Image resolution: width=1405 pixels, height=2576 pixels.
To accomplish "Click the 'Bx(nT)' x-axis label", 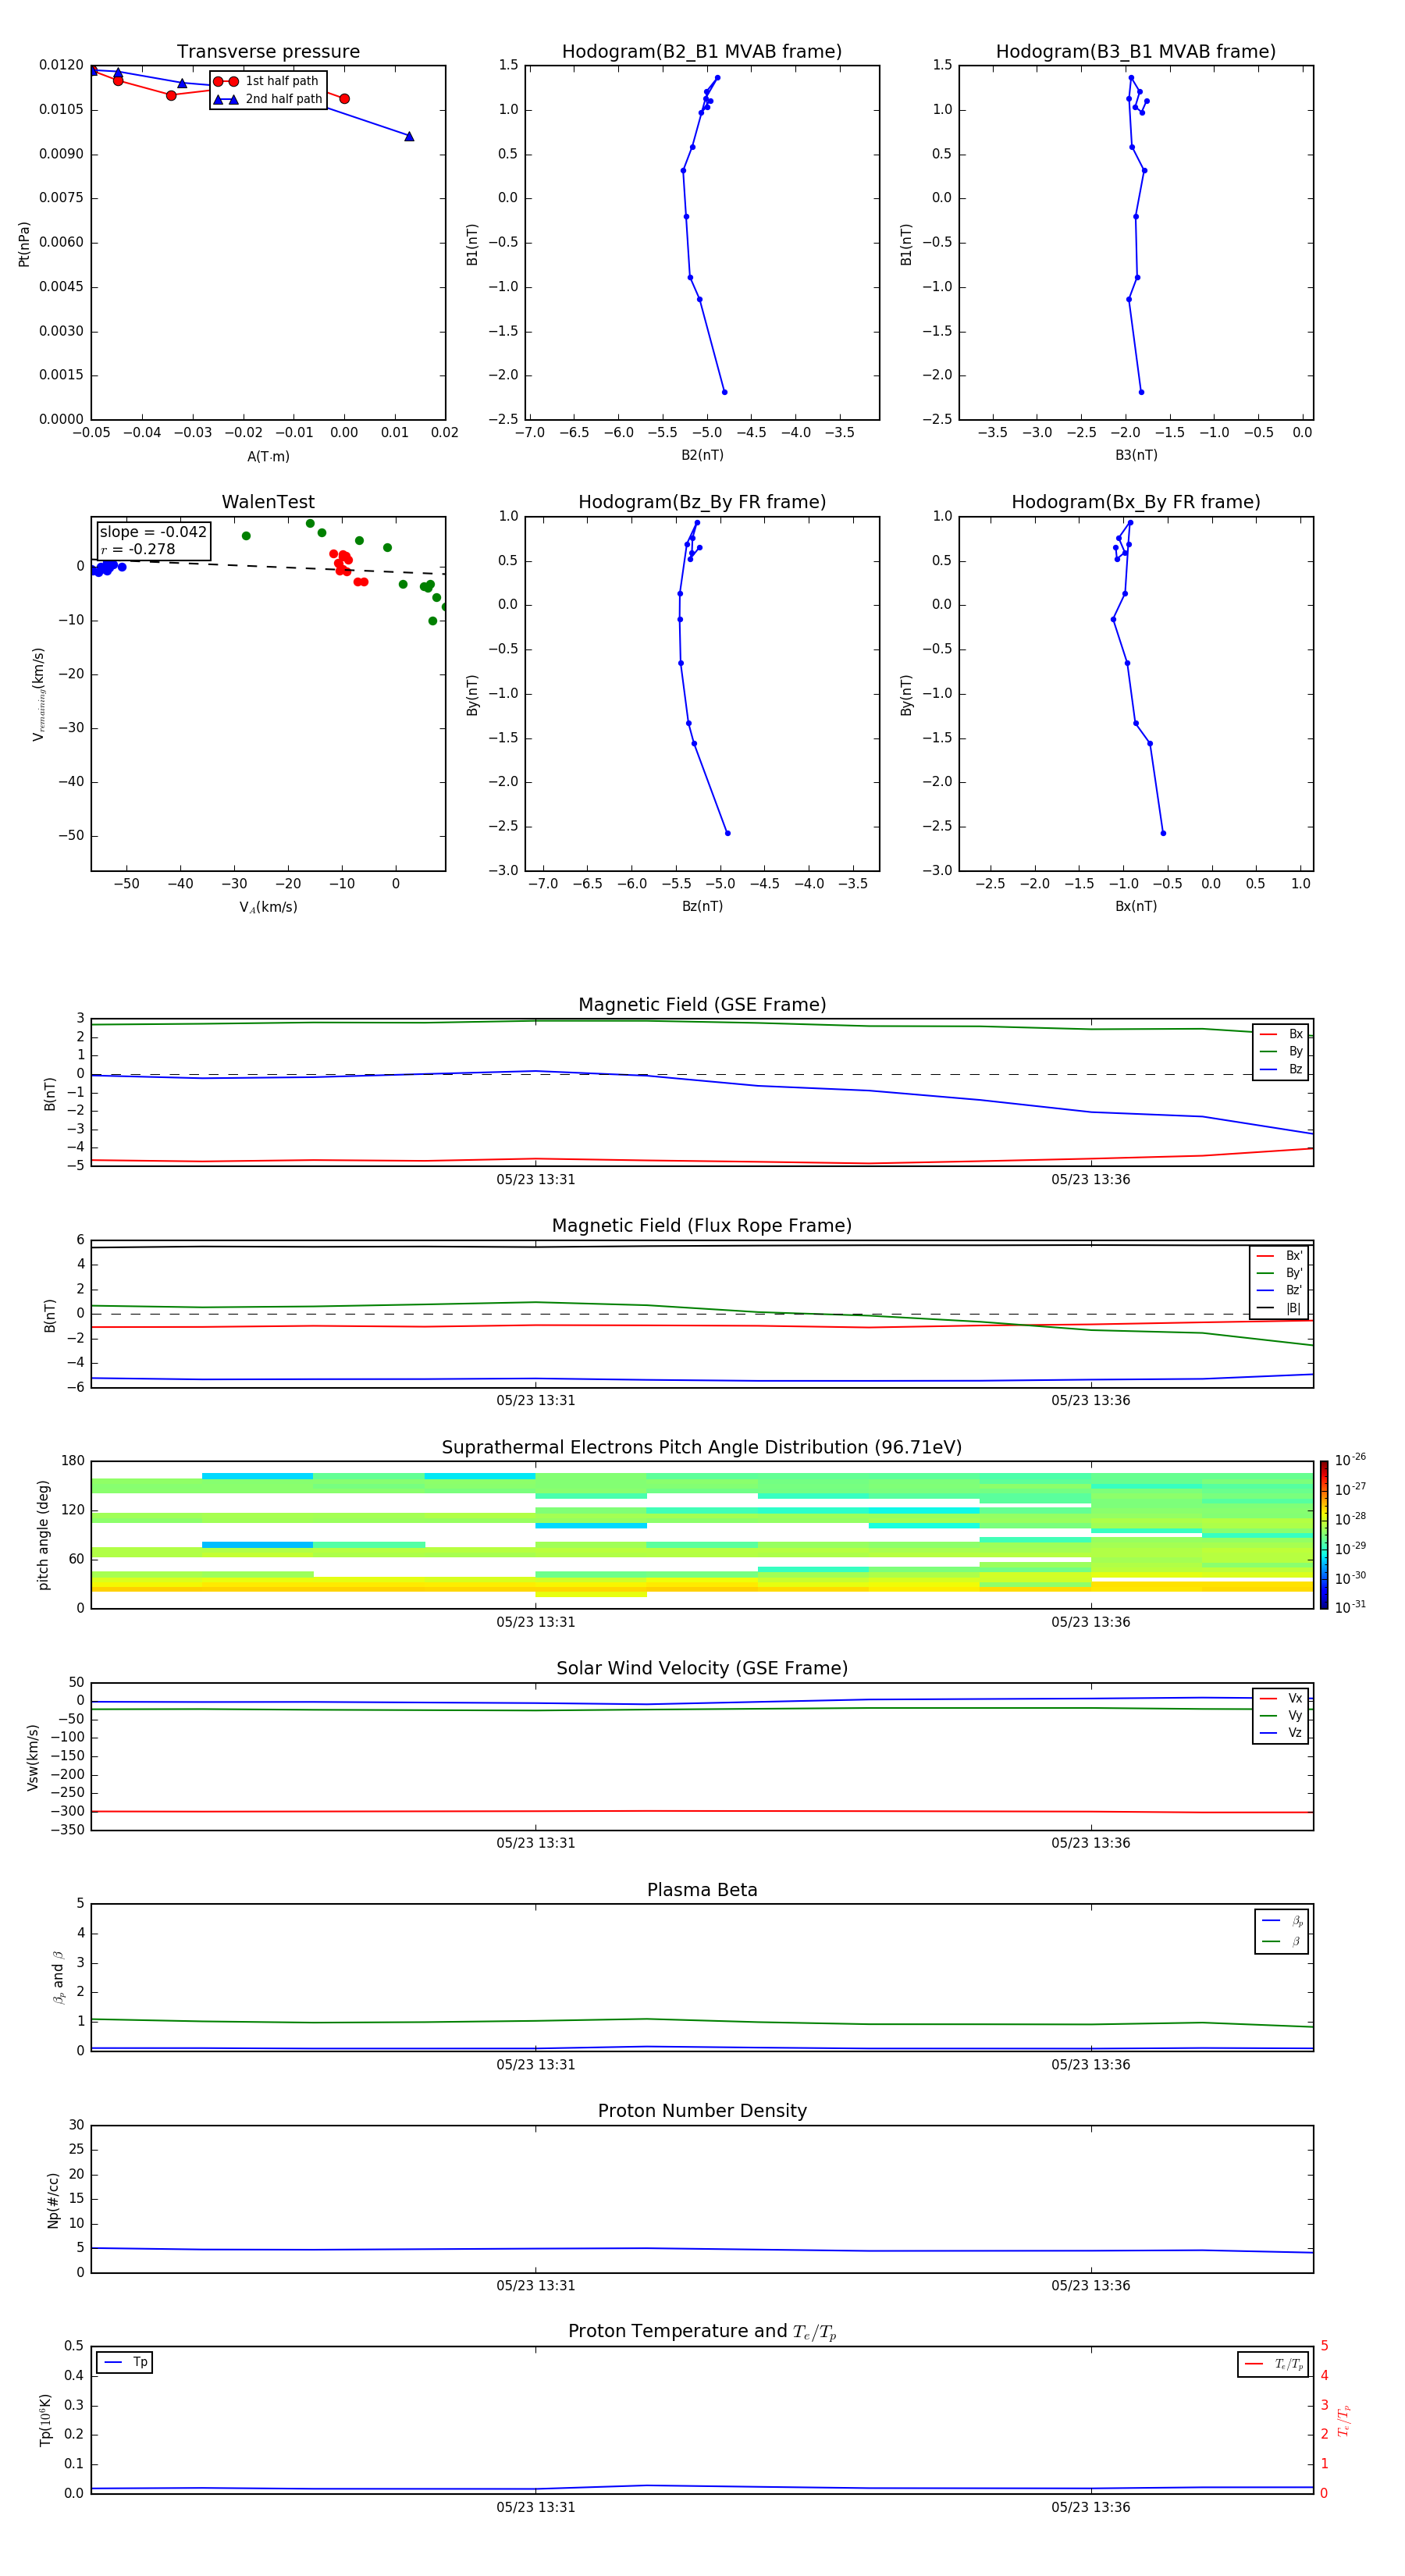I will (x=1136, y=906).
